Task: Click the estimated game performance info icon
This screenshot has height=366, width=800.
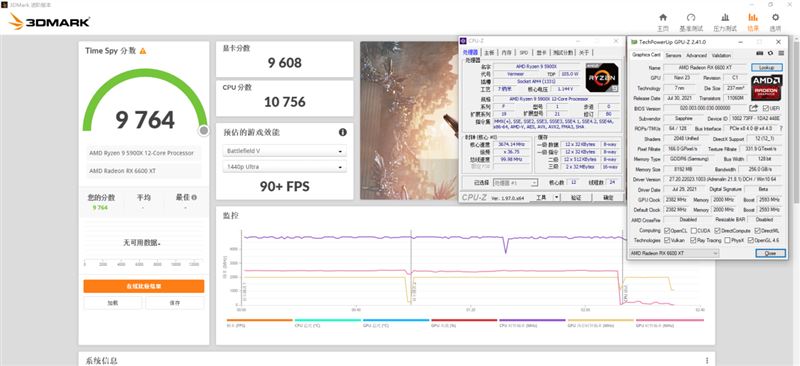Action: [x=343, y=132]
